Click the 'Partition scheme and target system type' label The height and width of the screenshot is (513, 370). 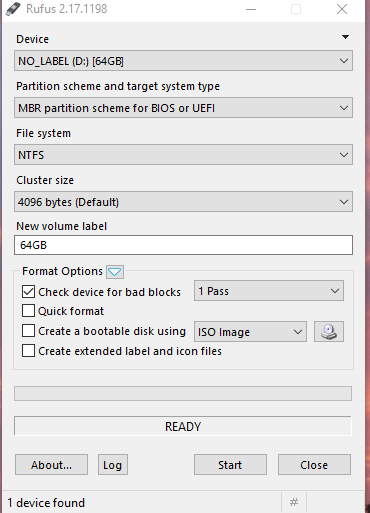pyautogui.click(x=118, y=86)
